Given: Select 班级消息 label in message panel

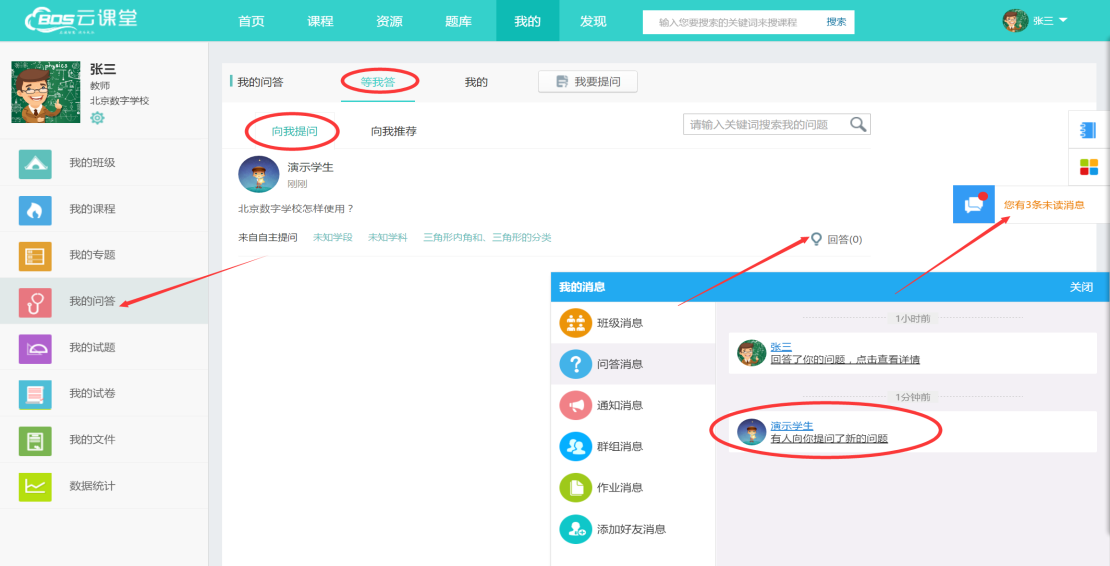Looking at the screenshot, I should (x=620, y=323).
